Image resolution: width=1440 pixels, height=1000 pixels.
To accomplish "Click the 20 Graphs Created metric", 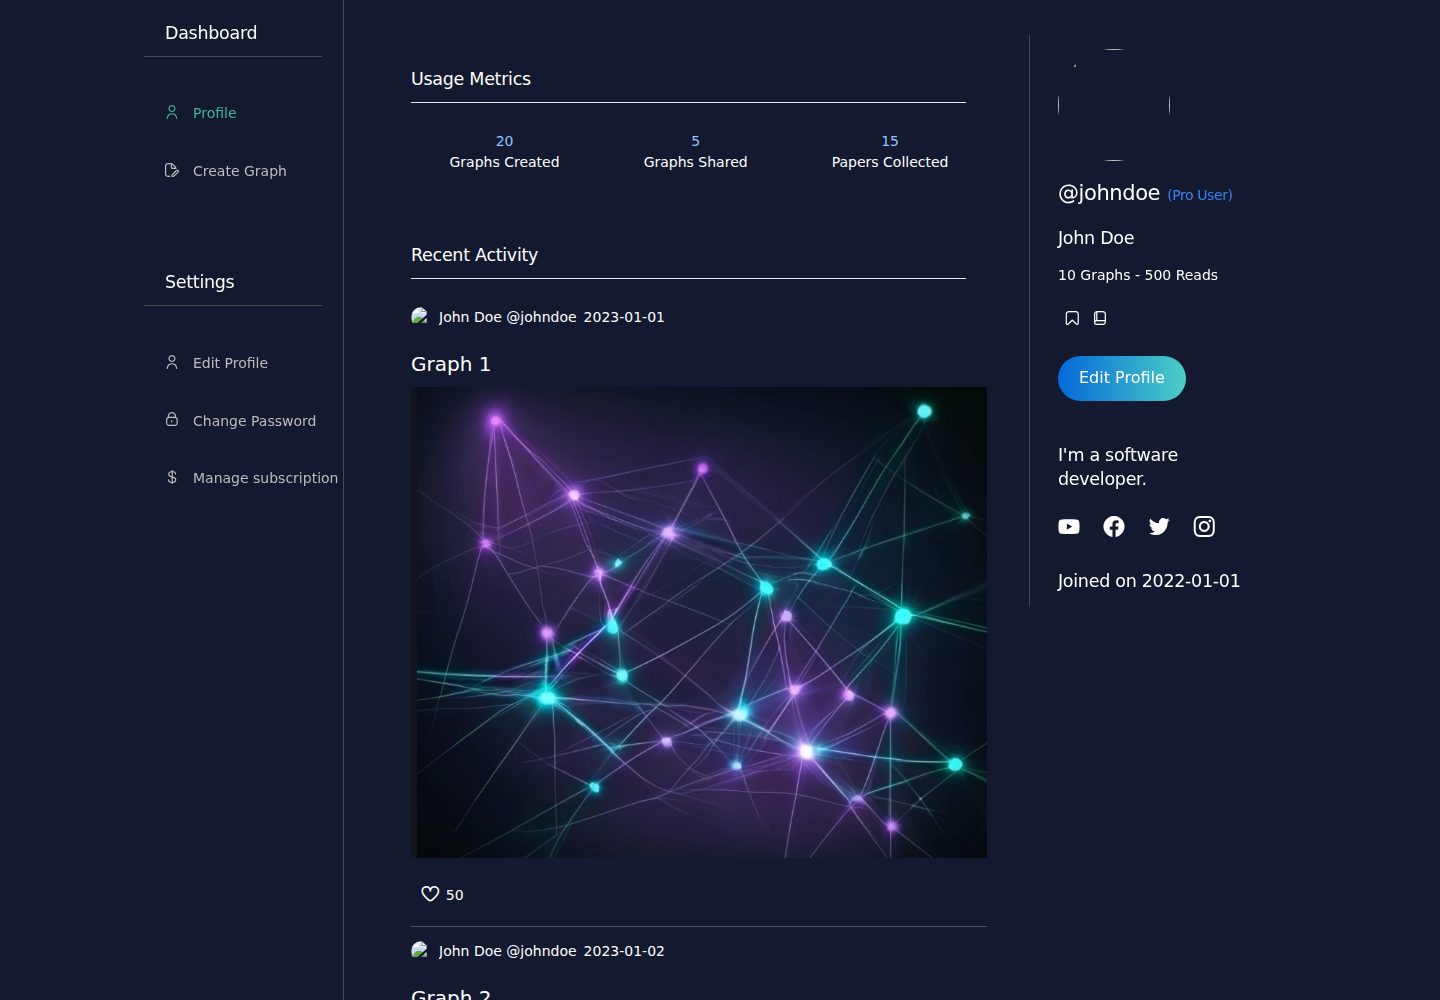I will coord(504,152).
